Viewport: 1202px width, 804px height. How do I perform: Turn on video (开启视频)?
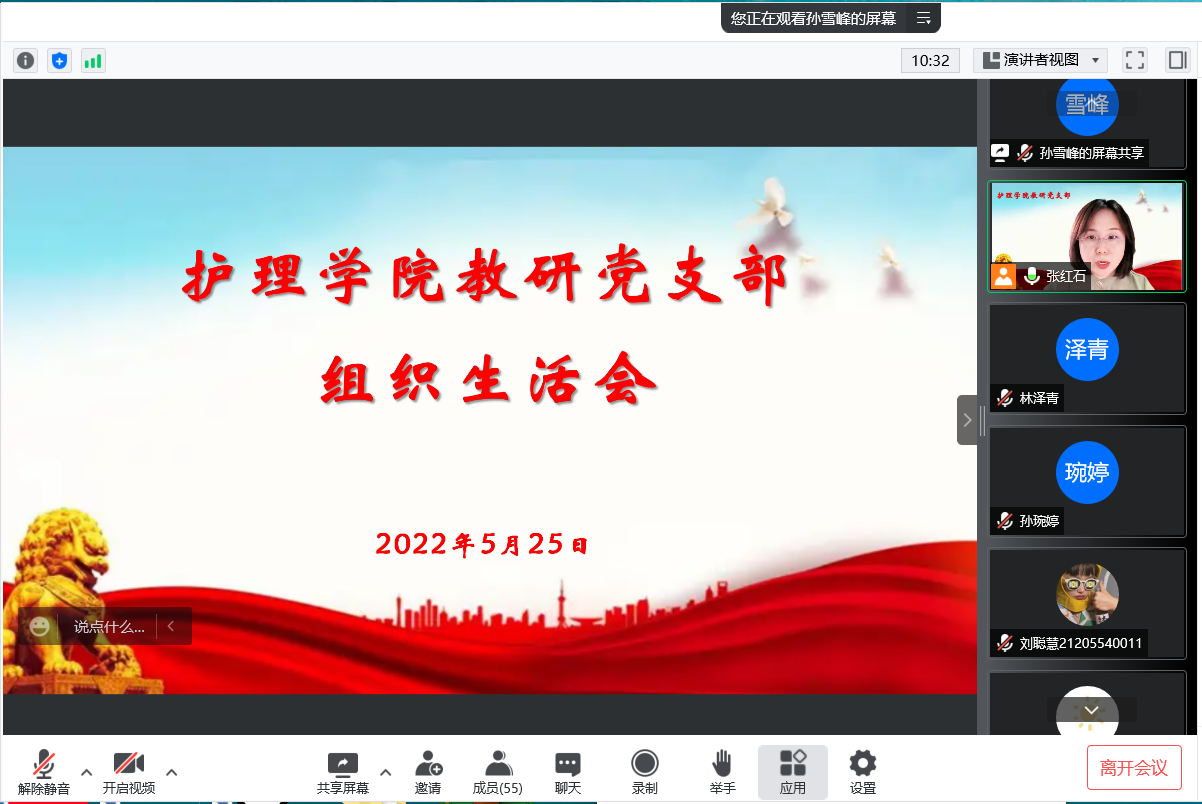[129, 772]
